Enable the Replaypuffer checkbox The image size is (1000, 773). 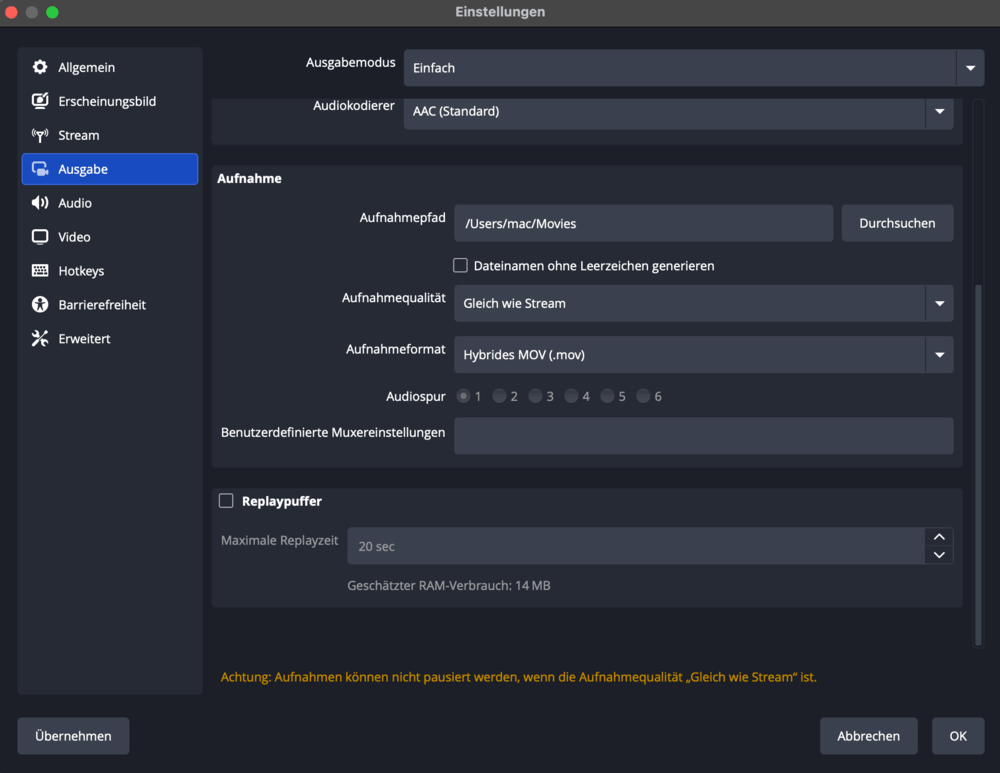point(226,501)
